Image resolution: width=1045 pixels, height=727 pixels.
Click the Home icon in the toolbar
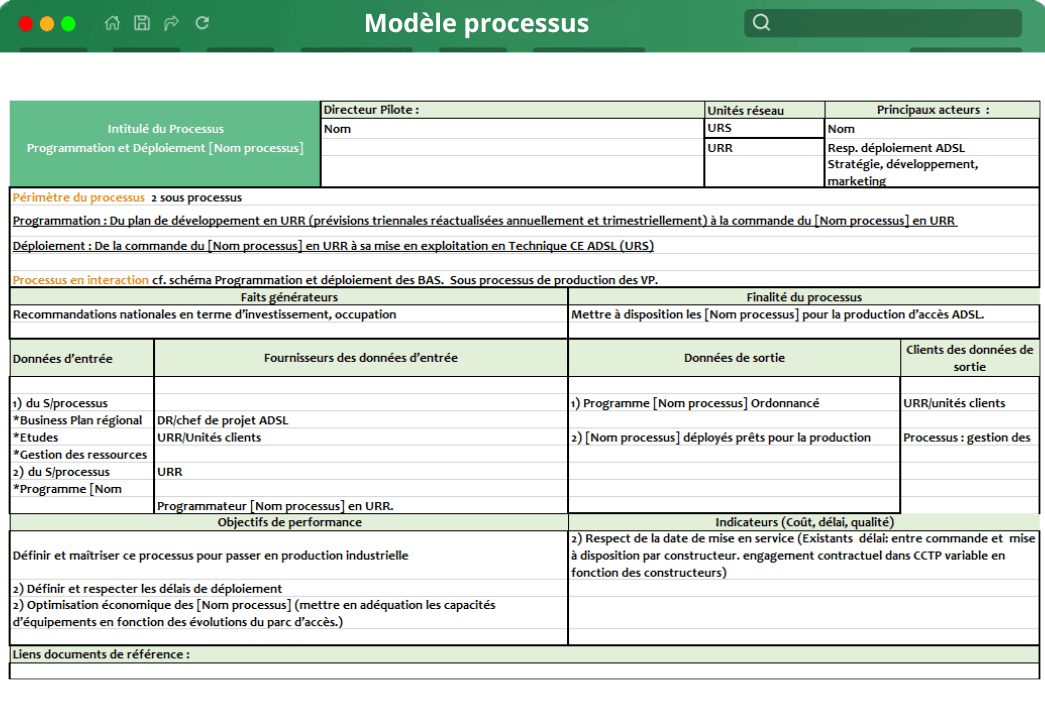[x=111, y=22]
